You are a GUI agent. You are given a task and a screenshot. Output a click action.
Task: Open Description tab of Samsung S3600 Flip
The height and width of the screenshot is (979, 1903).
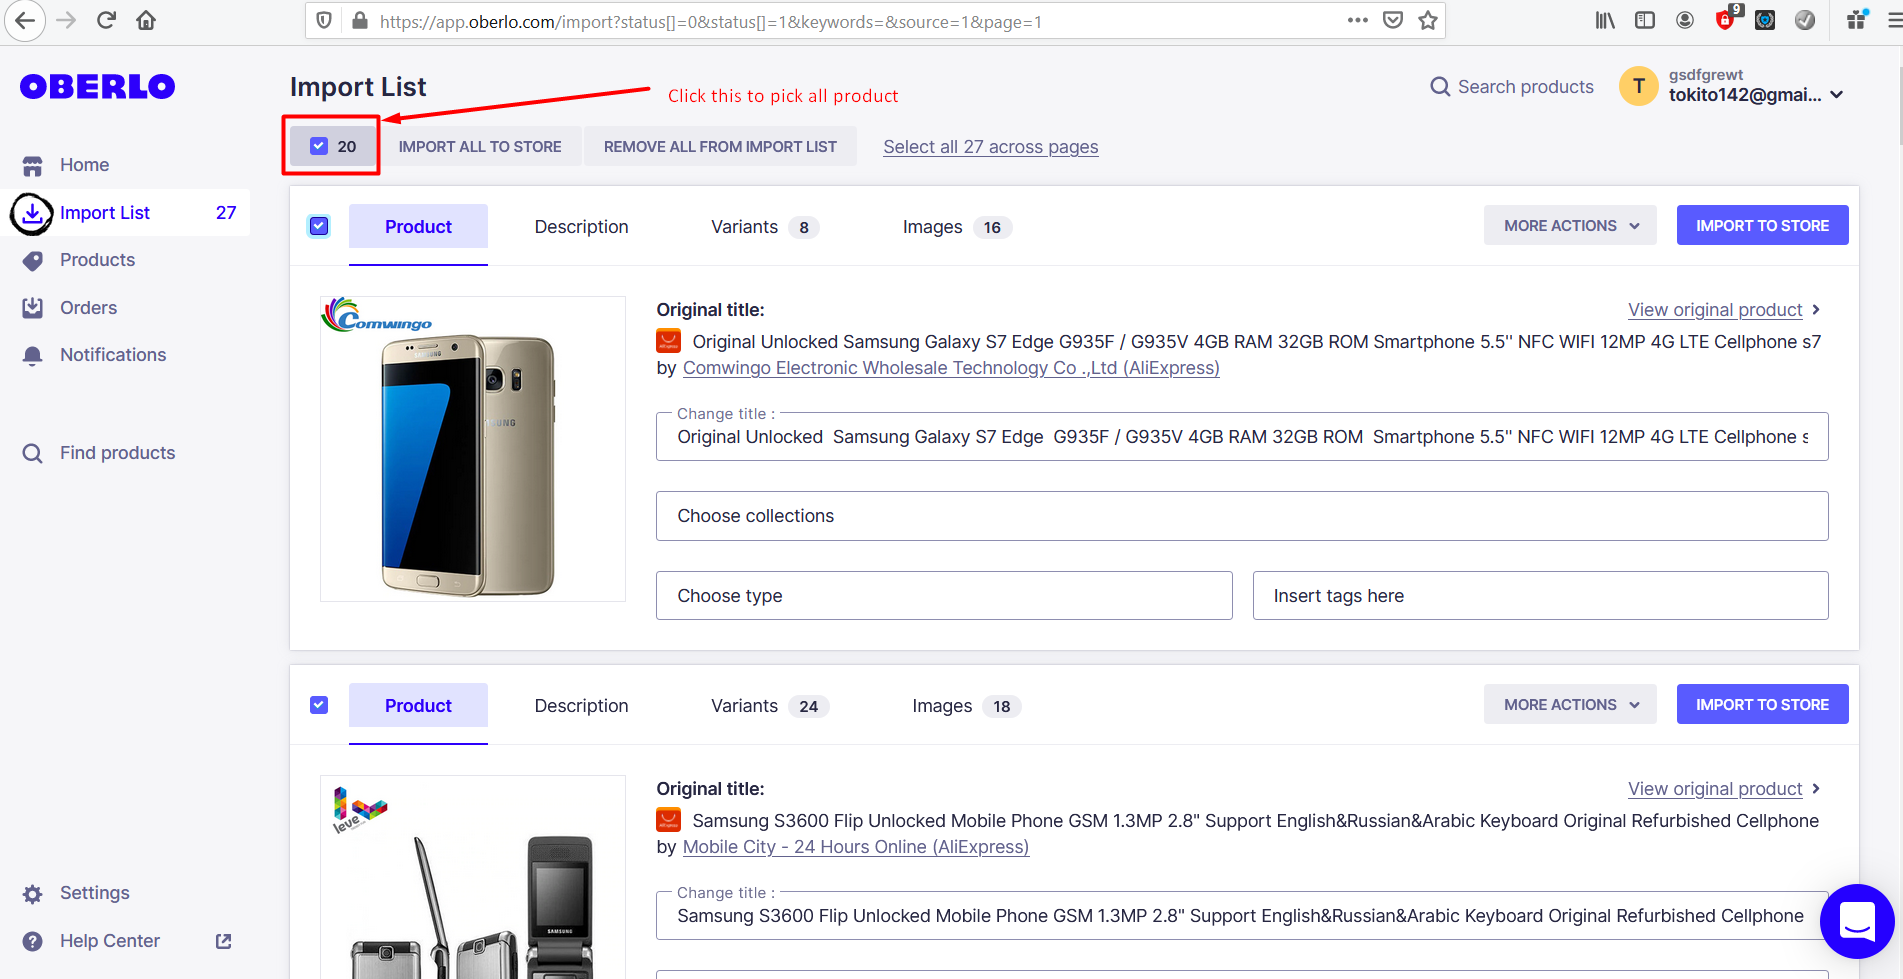pyautogui.click(x=581, y=706)
